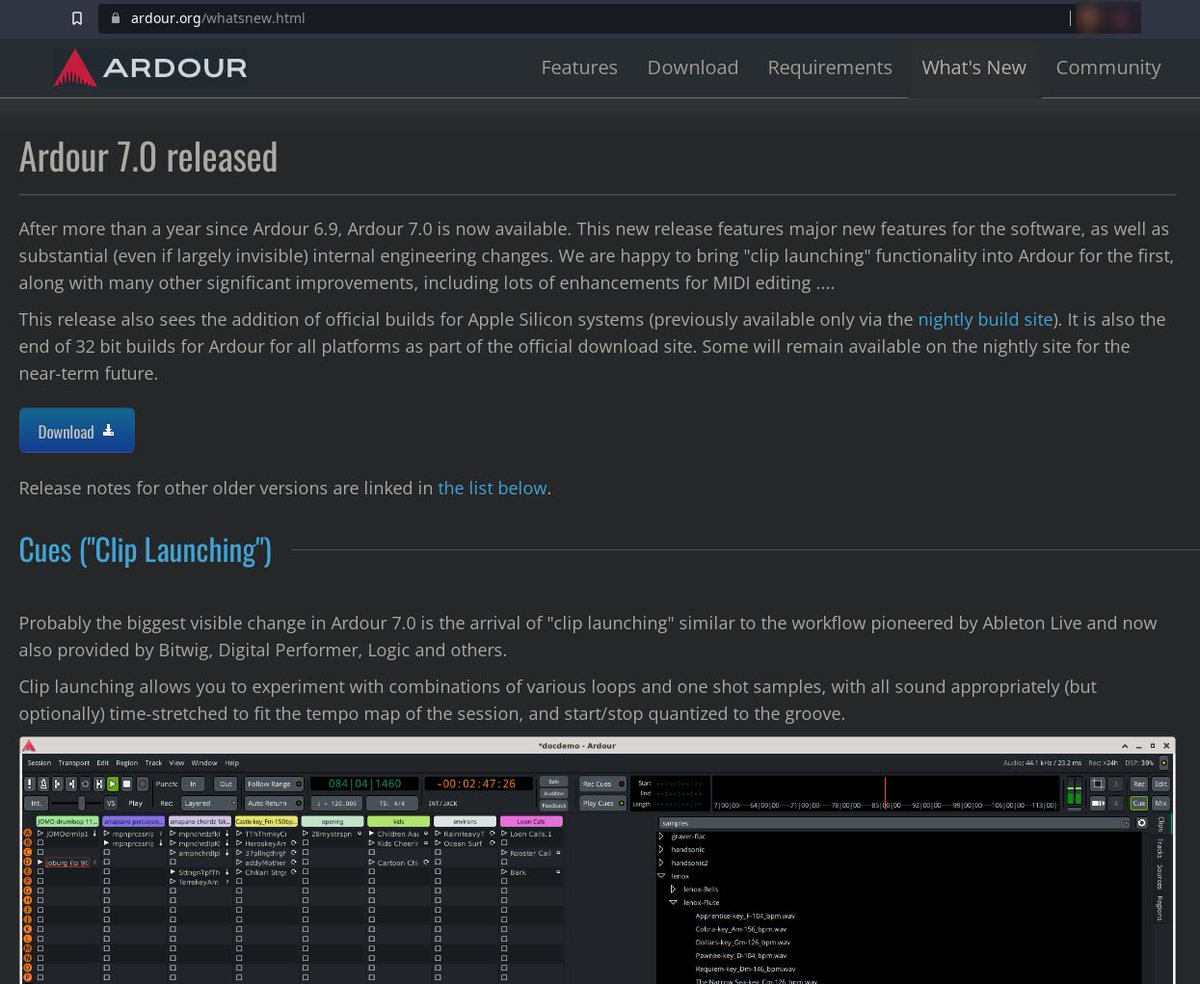Open the Transport menu in Ardour
This screenshot has height=984, width=1200.
[x=74, y=763]
